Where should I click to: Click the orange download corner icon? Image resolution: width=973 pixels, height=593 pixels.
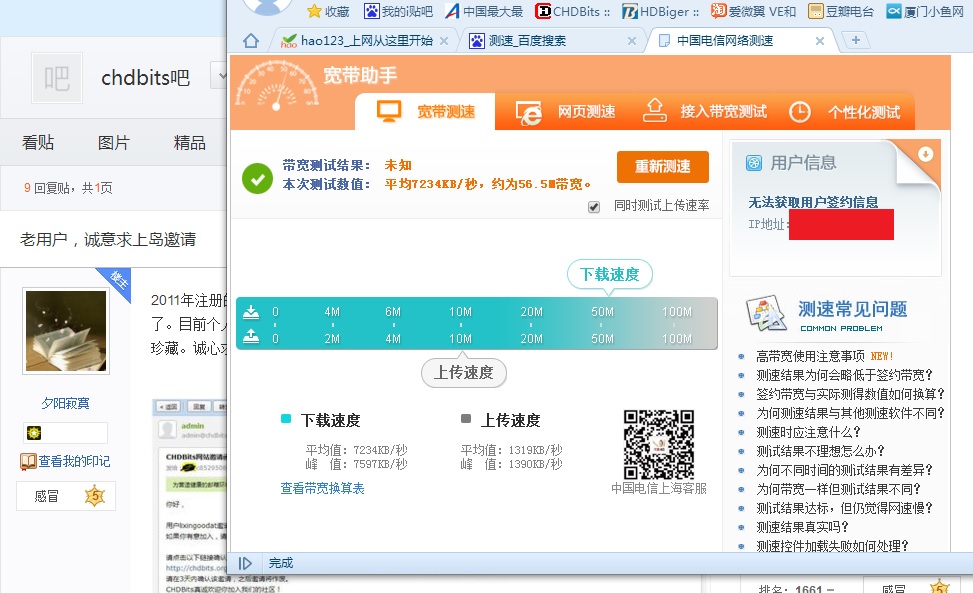coord(925,154)
